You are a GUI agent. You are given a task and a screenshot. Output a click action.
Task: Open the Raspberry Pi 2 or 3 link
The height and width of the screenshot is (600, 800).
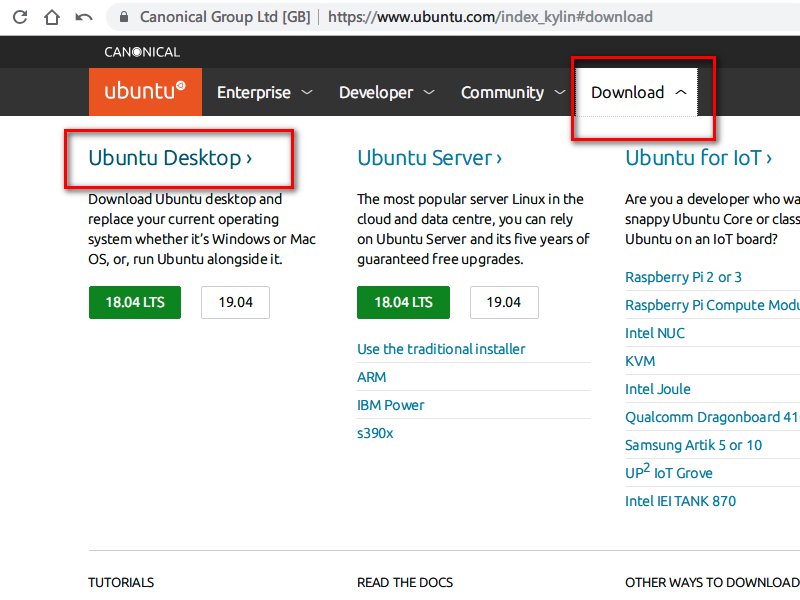683,277
